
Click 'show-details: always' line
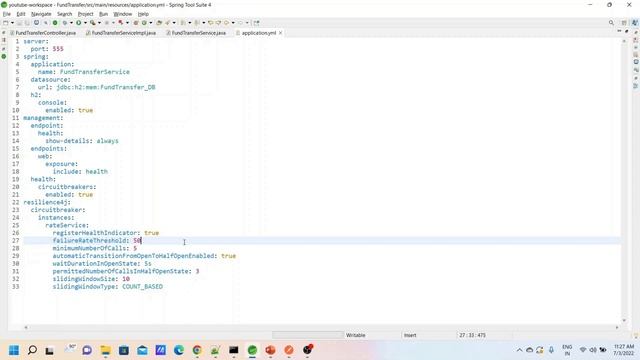click(x=82, y=141)
